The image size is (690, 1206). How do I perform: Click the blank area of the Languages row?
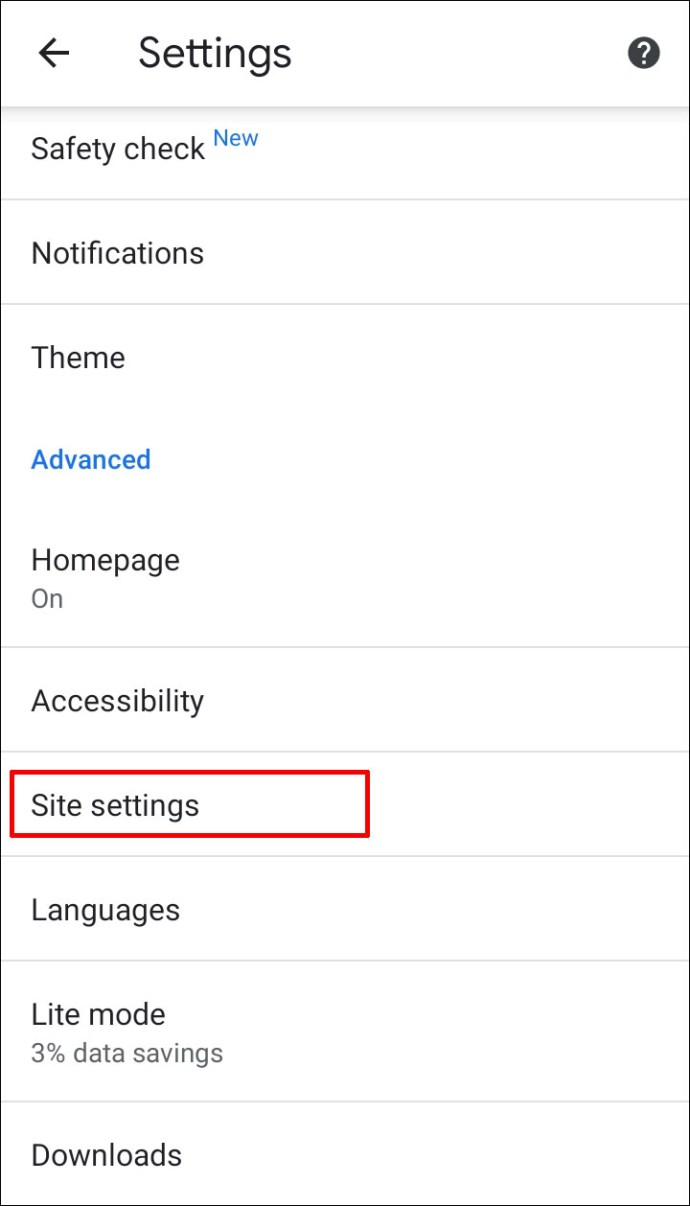[x=450, y=910]
